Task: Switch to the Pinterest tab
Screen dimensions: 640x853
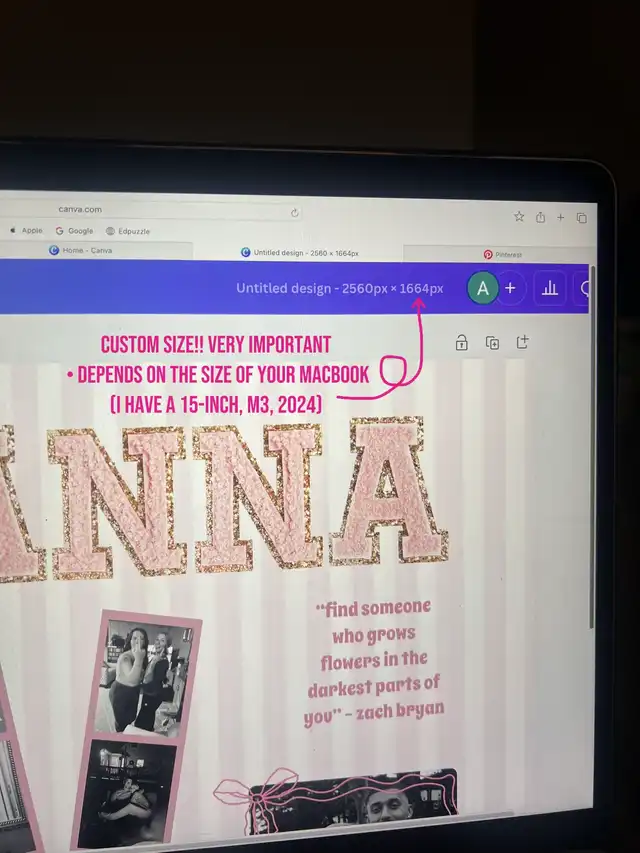Action: pyautogui.click(x=503, y=255)
